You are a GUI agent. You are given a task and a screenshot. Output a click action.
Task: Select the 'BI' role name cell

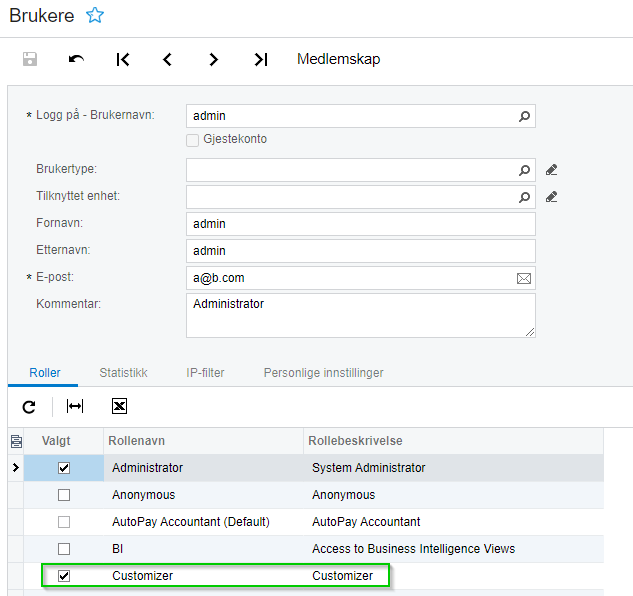click(203, 549)
